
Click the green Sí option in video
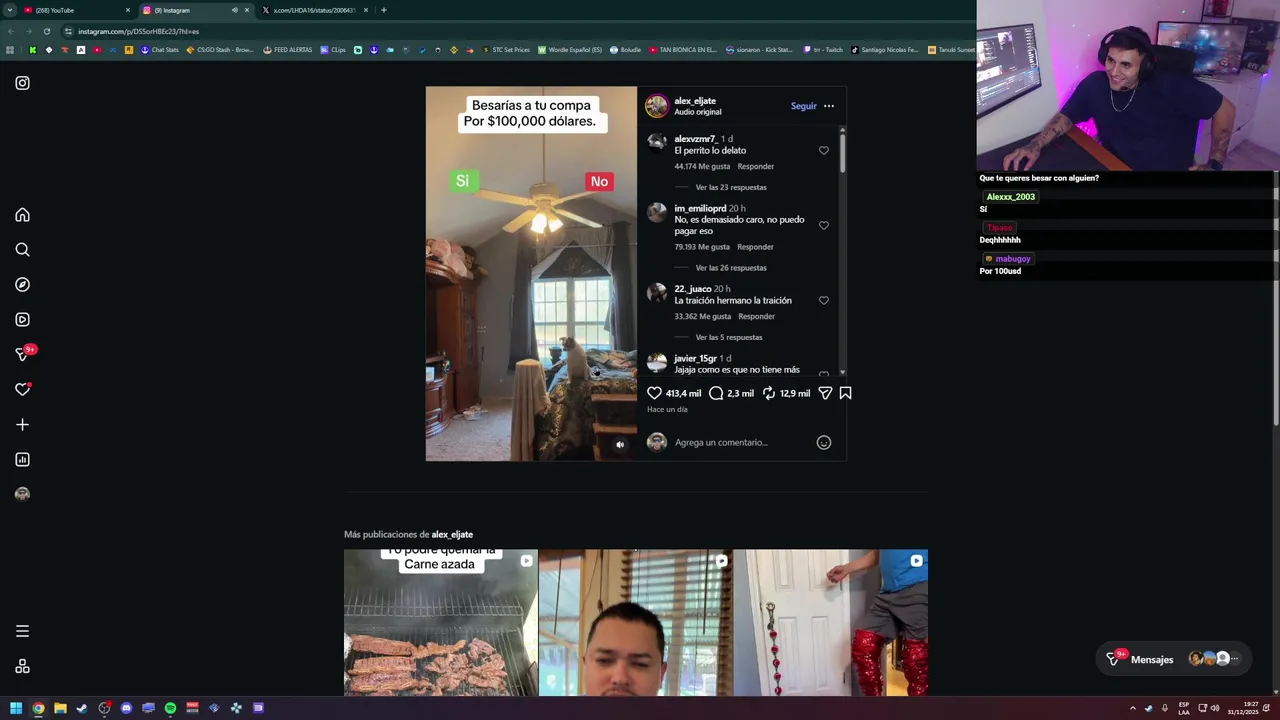pos(462,181)
